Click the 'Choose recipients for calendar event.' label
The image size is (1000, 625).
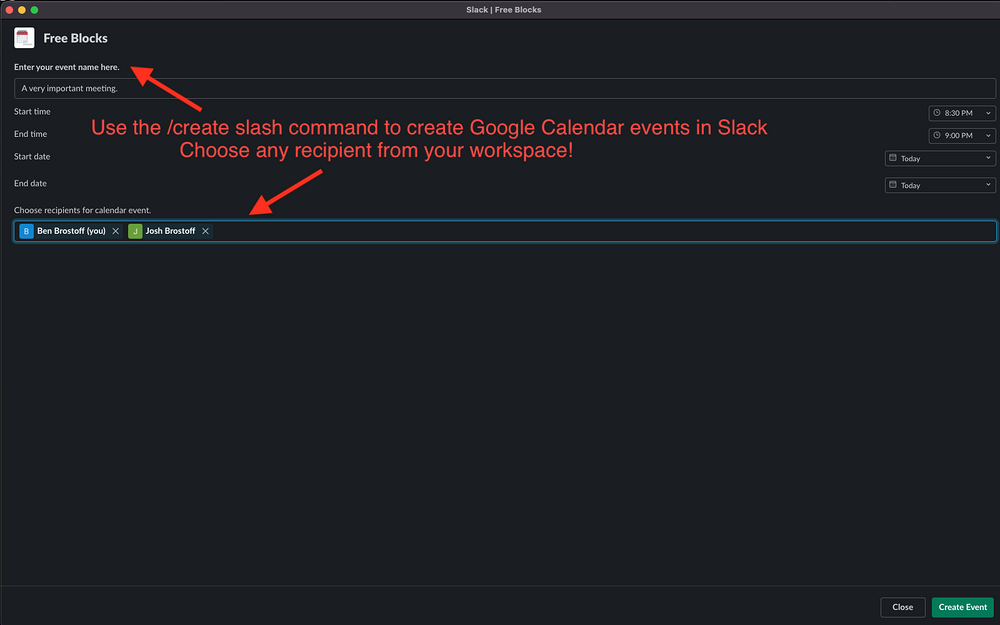[82, 210]
